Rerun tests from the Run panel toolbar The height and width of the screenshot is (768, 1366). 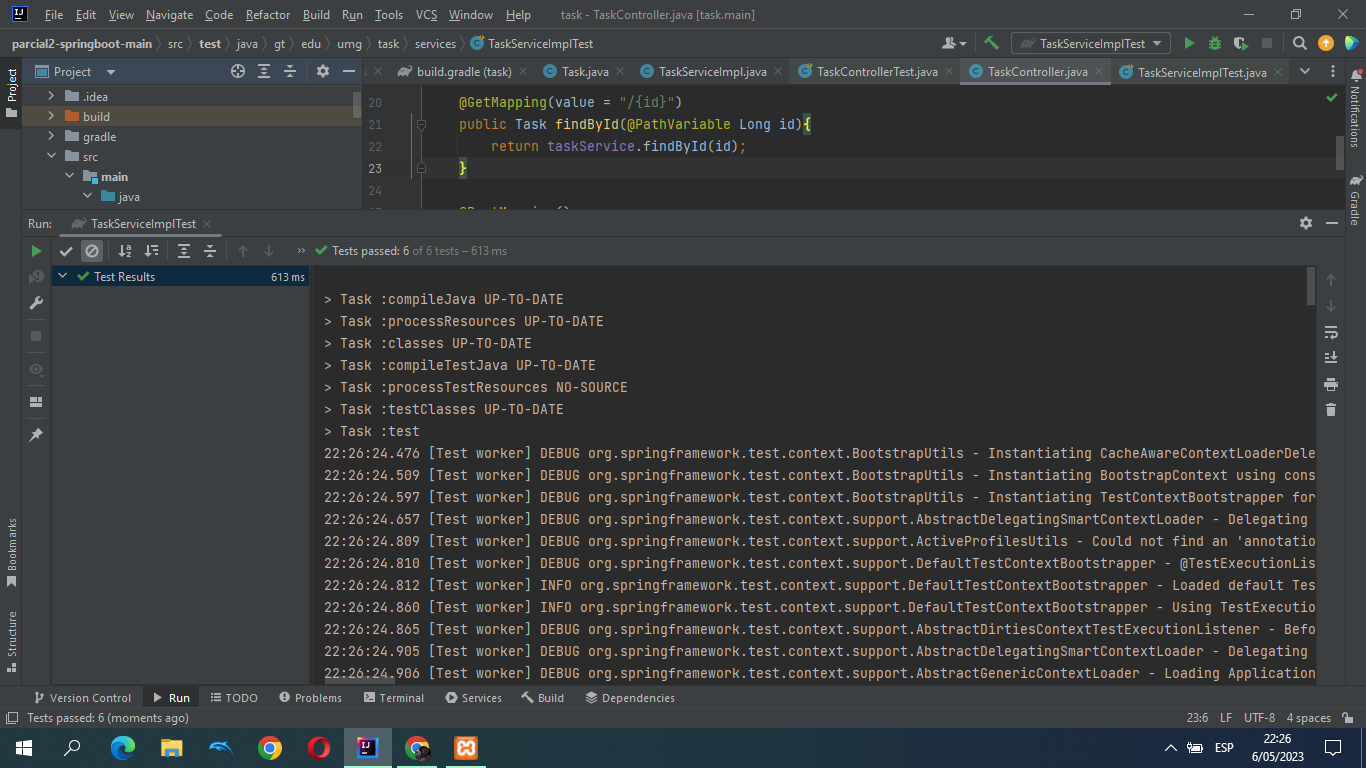click(x=36, y=251)
